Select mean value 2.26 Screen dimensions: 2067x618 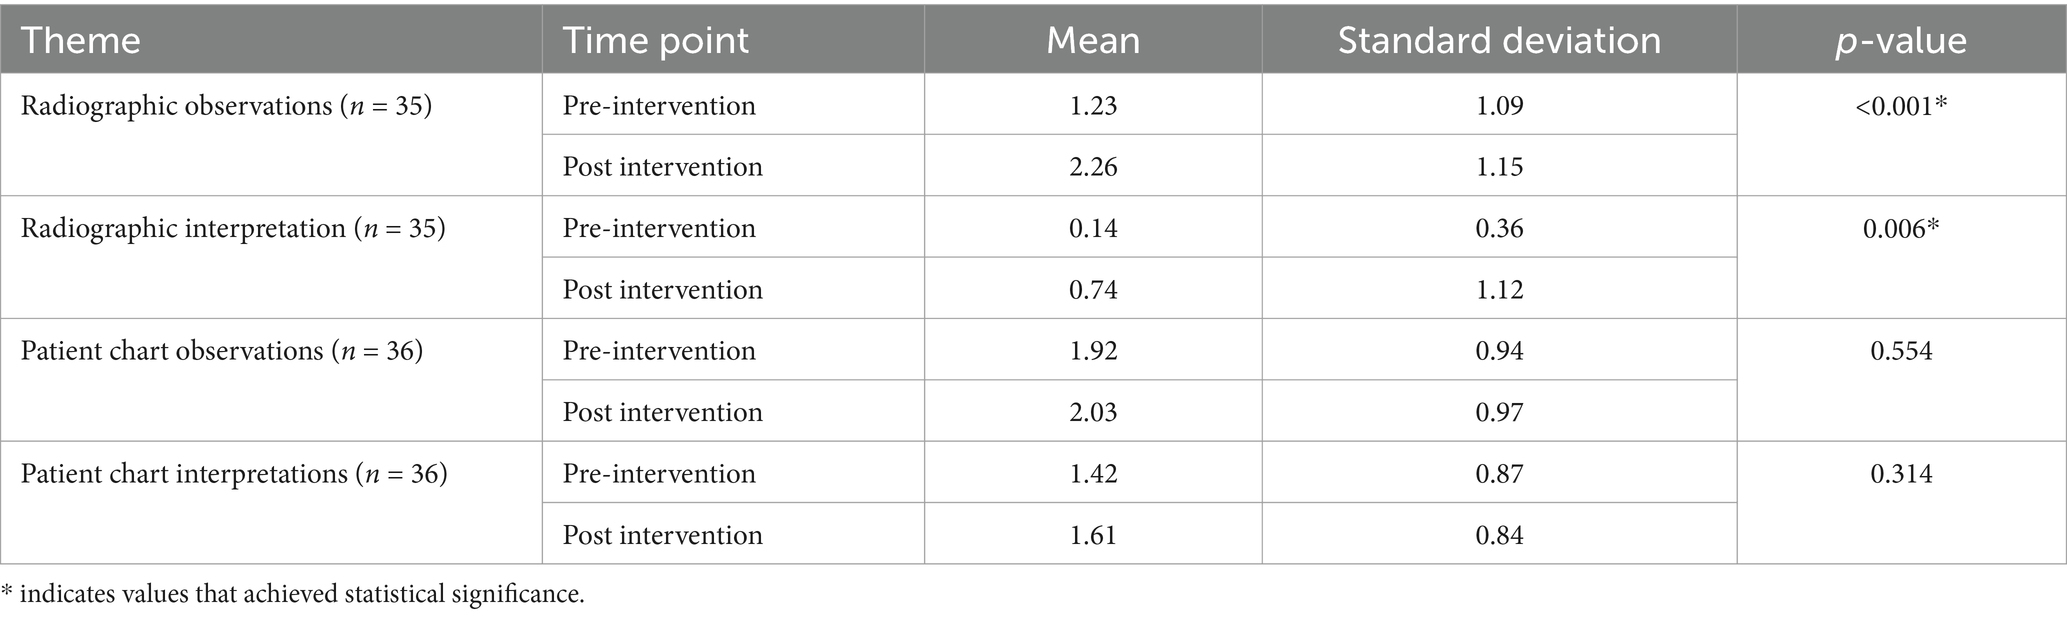coord(1093,166)
